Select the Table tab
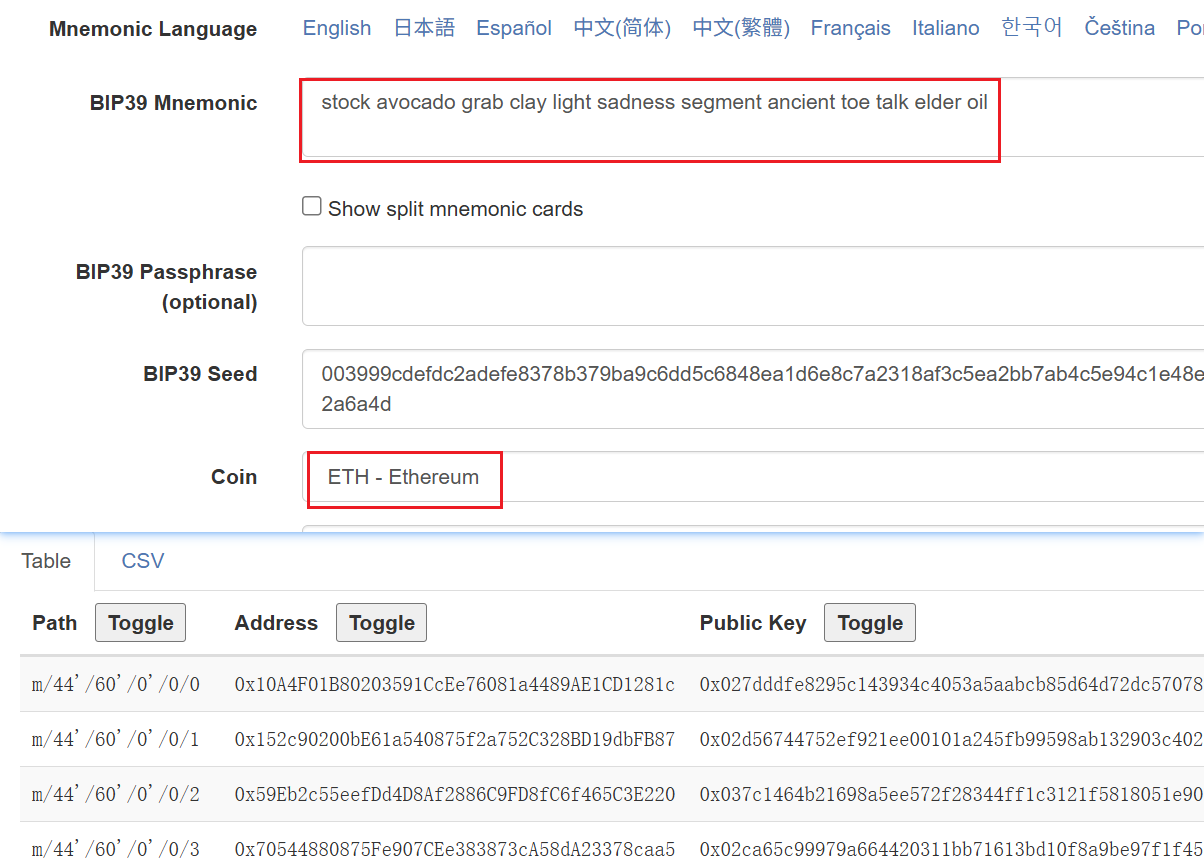This screenshot has width=1204, height=859. pyautogui.click(x=47, y=561)
